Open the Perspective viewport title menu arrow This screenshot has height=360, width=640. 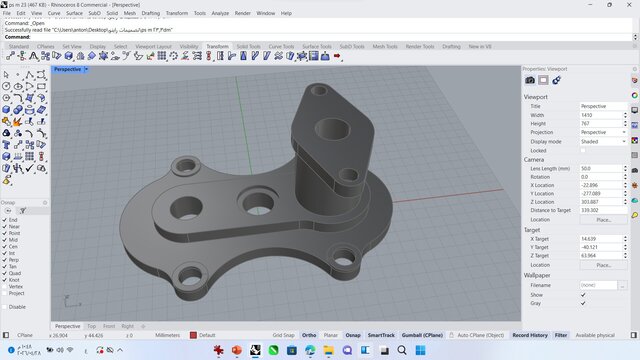pyautogui.click(x=86, y=69)
